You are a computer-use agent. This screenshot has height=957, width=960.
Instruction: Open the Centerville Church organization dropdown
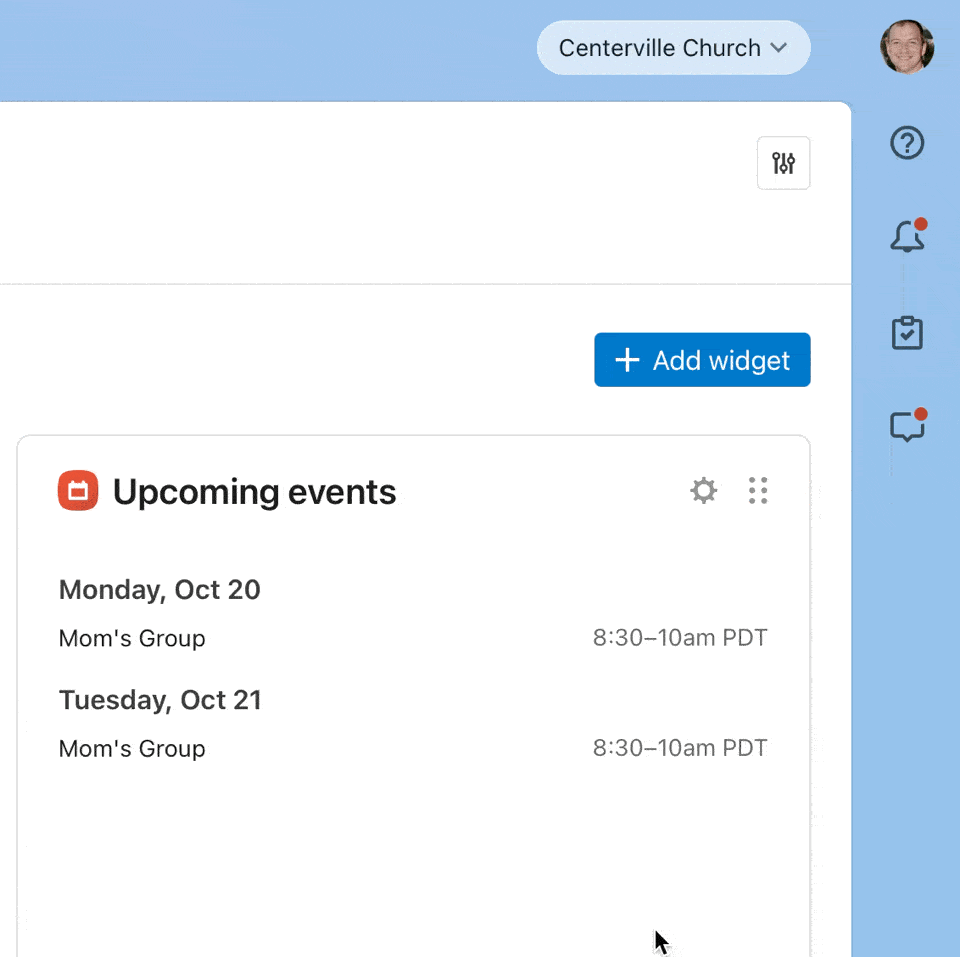click(672, 47)
